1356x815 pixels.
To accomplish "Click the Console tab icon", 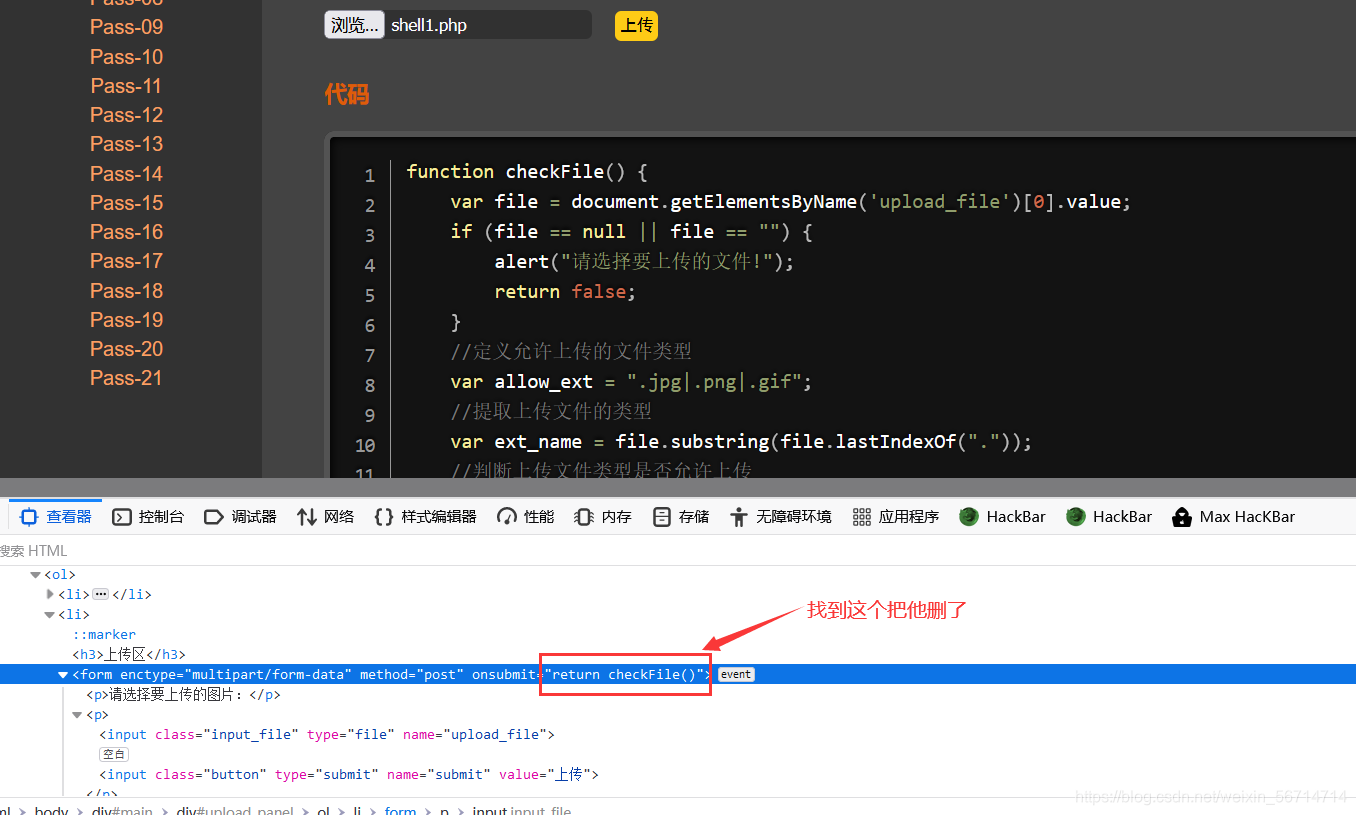I will 122,517.
